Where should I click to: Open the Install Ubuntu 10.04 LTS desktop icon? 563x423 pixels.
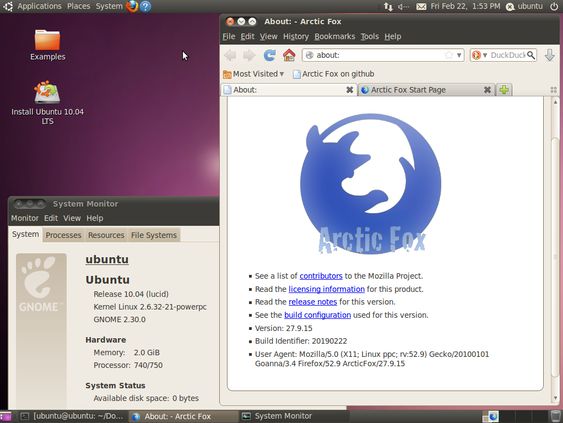click(47, 103)
